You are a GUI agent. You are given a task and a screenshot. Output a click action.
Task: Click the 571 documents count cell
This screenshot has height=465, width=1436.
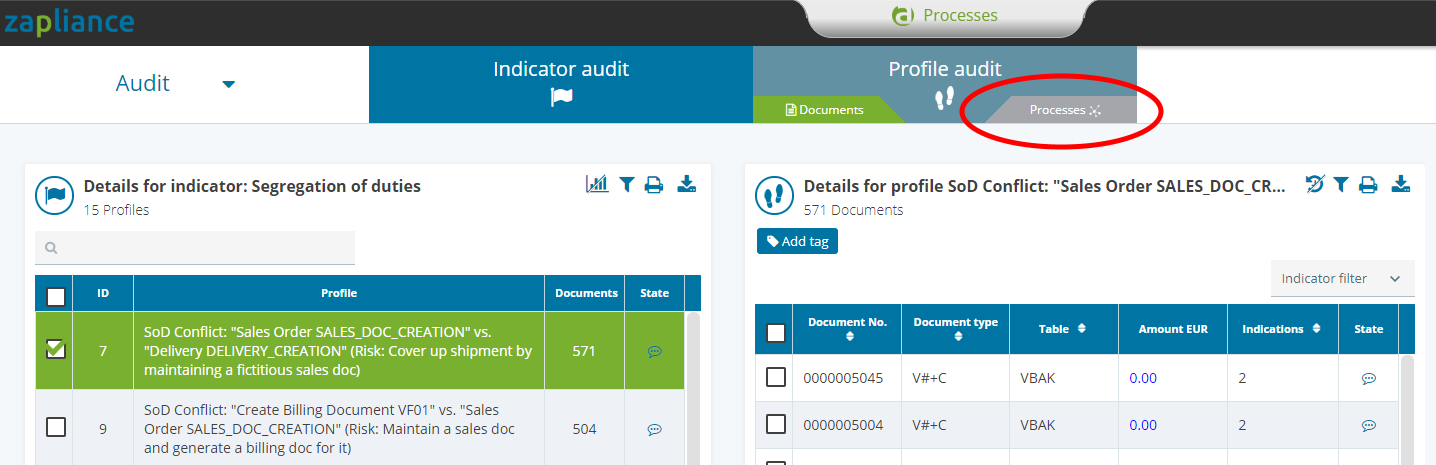pos(585,351)
